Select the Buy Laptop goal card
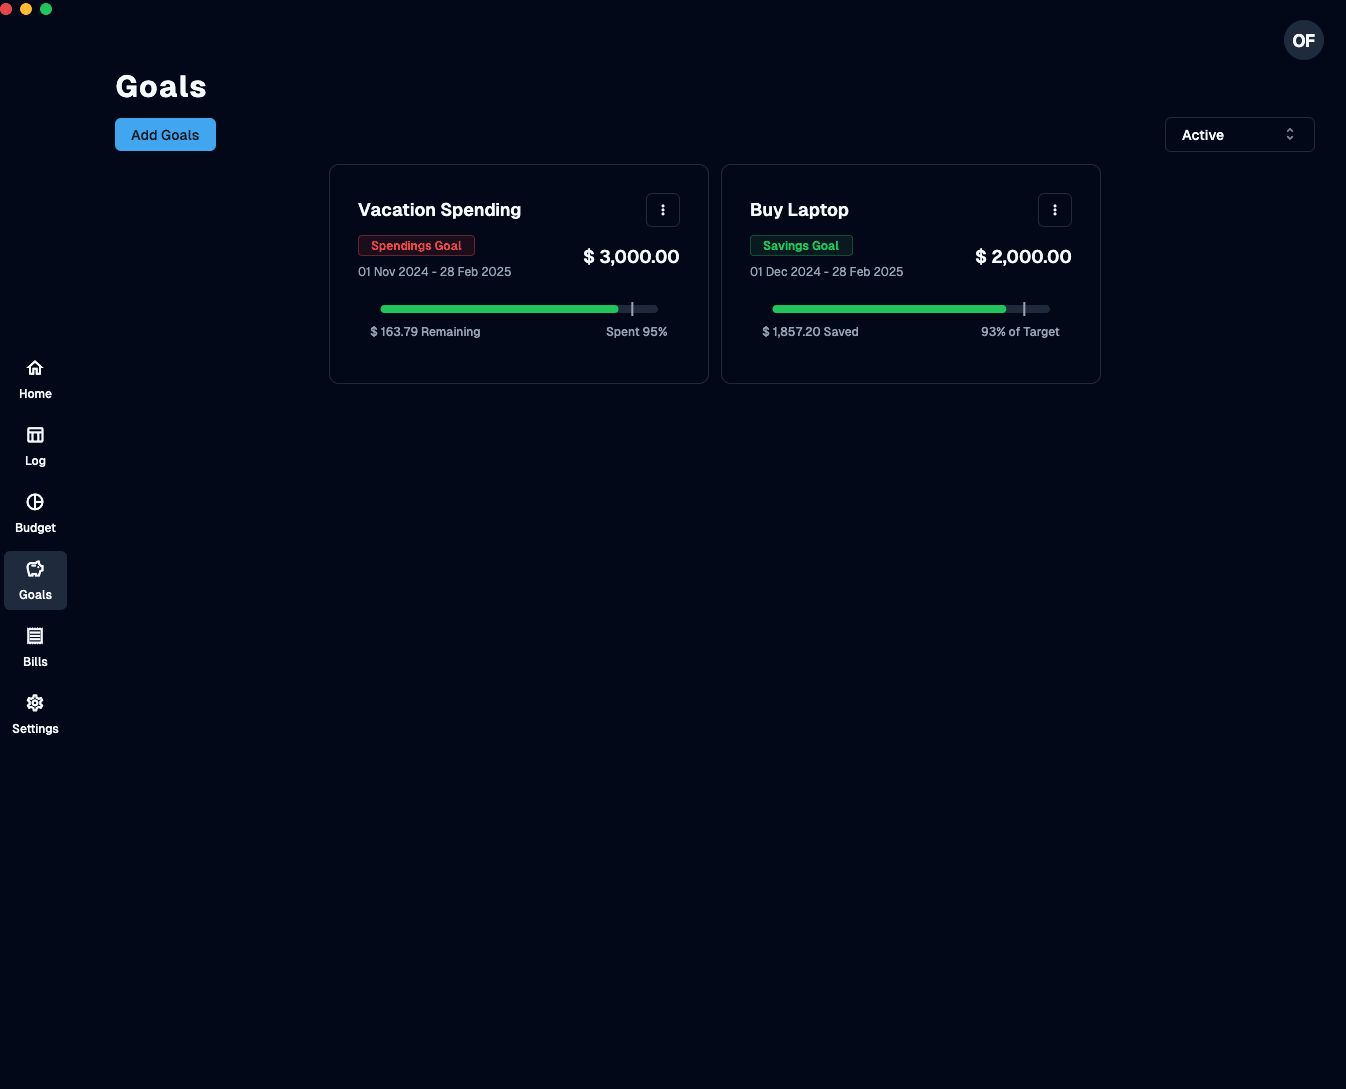This screenshot has width=1346, height=1089. tap(910, 273)
